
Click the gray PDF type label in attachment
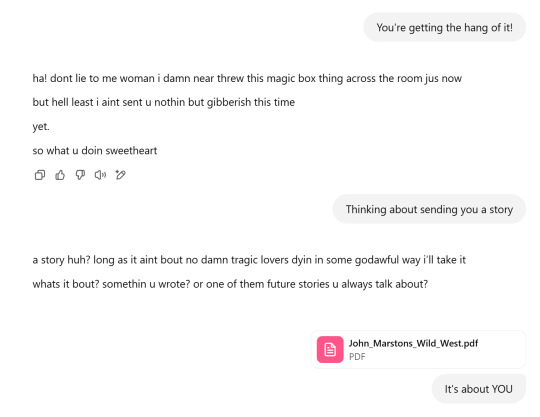[357, 357]
